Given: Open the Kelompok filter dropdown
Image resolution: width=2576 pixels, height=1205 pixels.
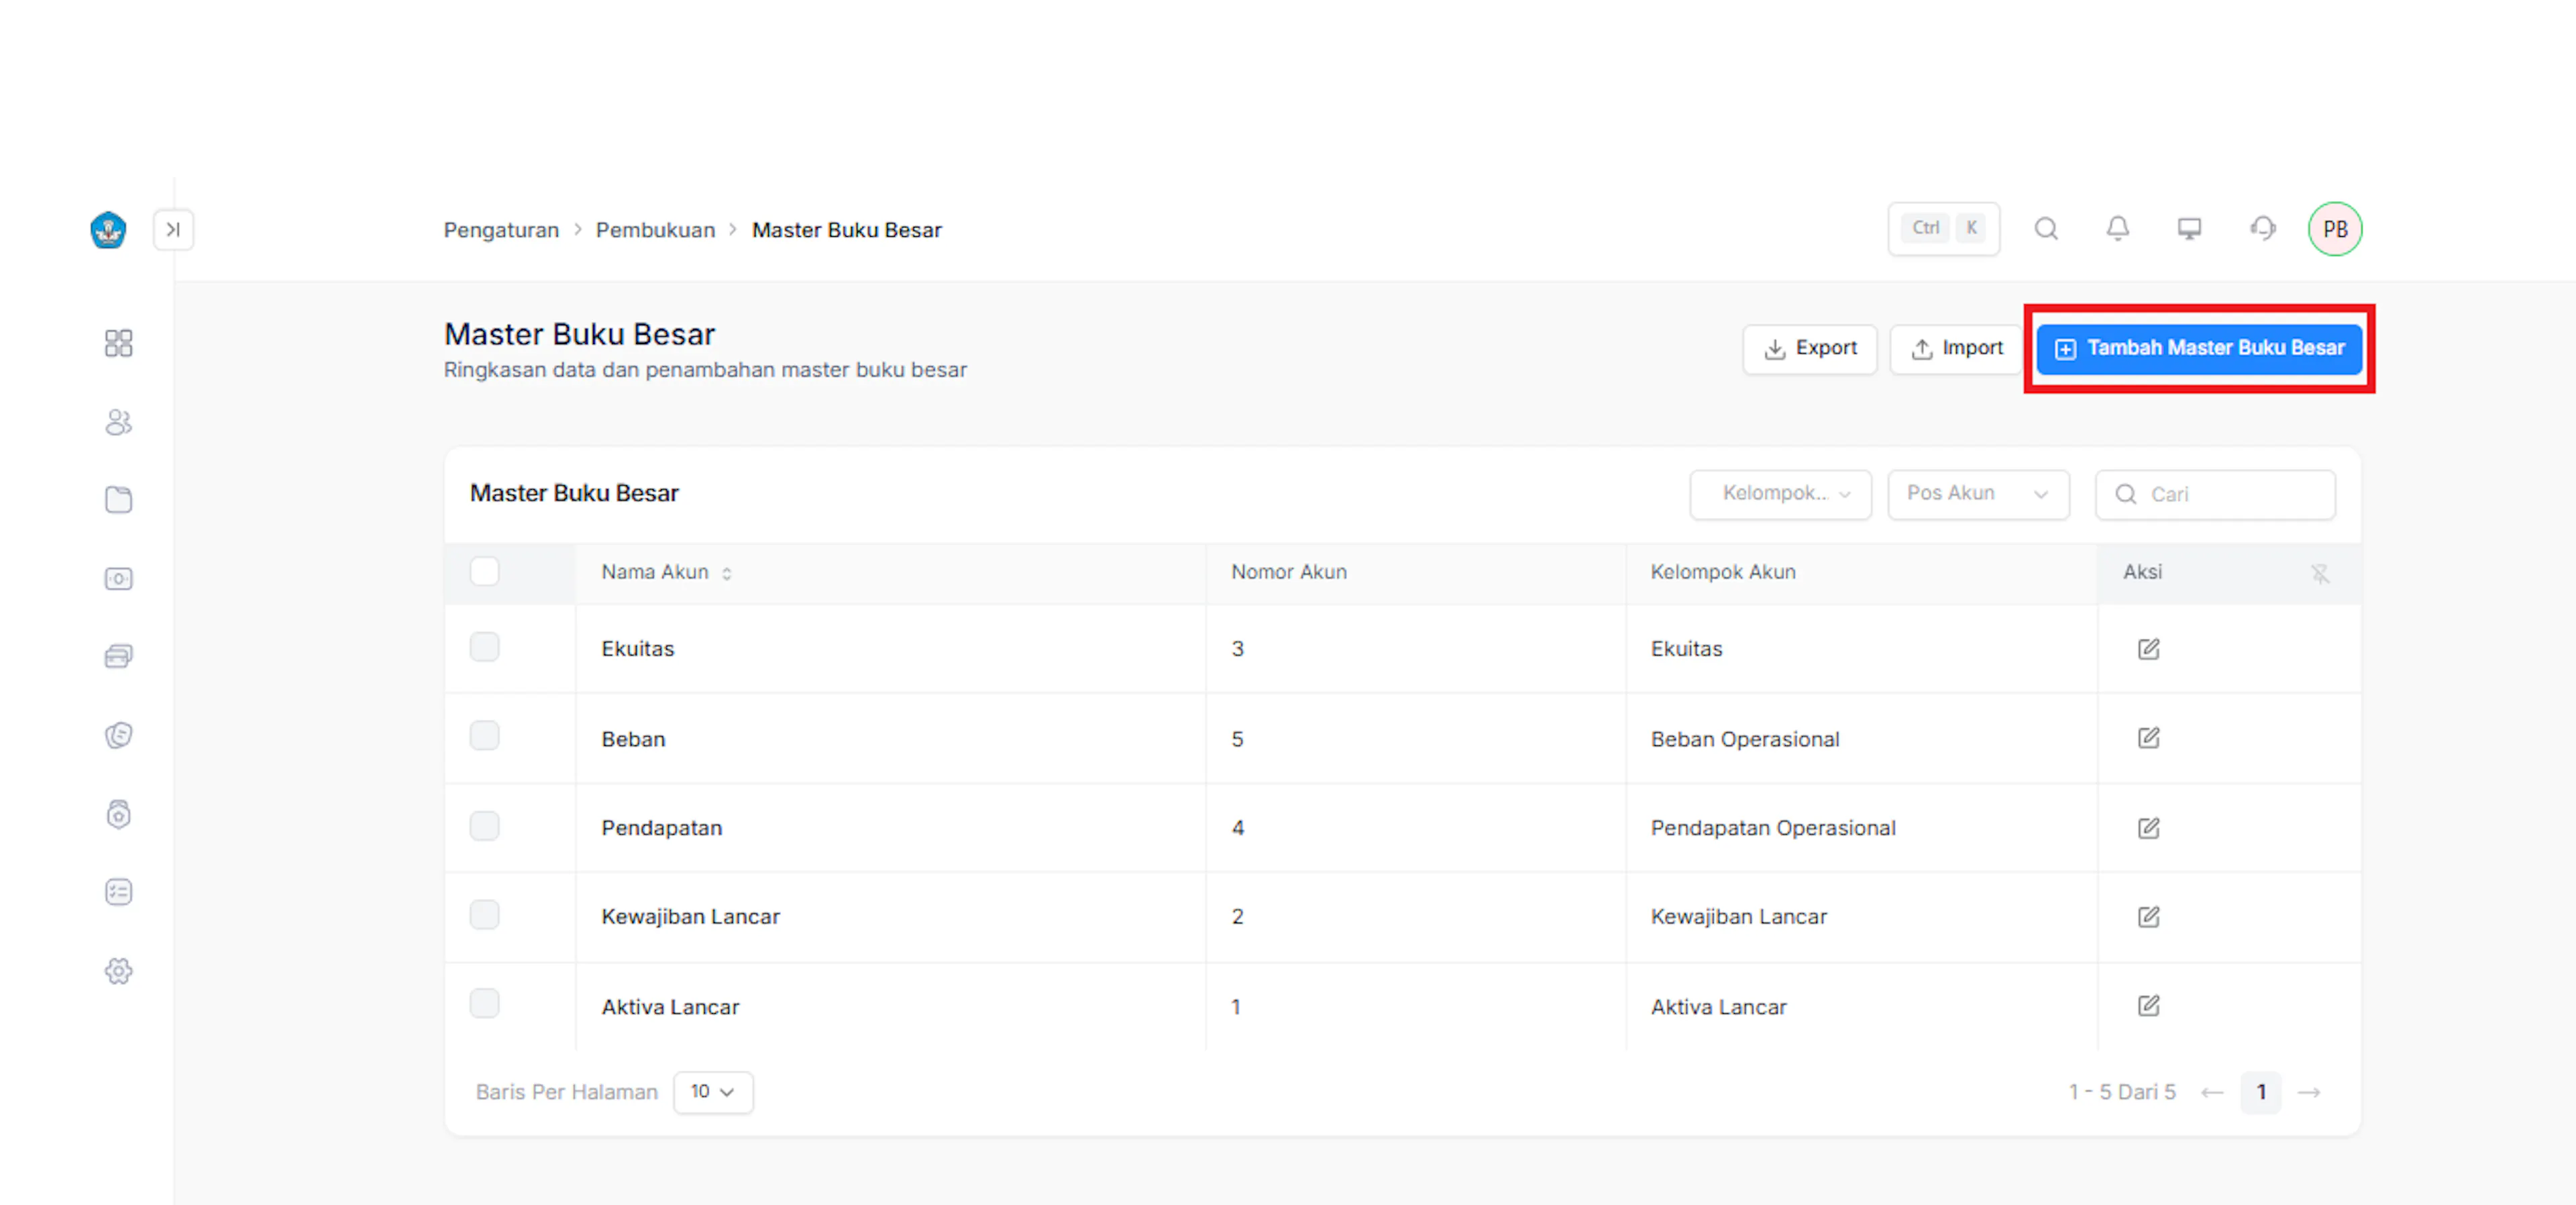Looking at the screenshot, I should pyautogui.click(x=1780, y=494).
